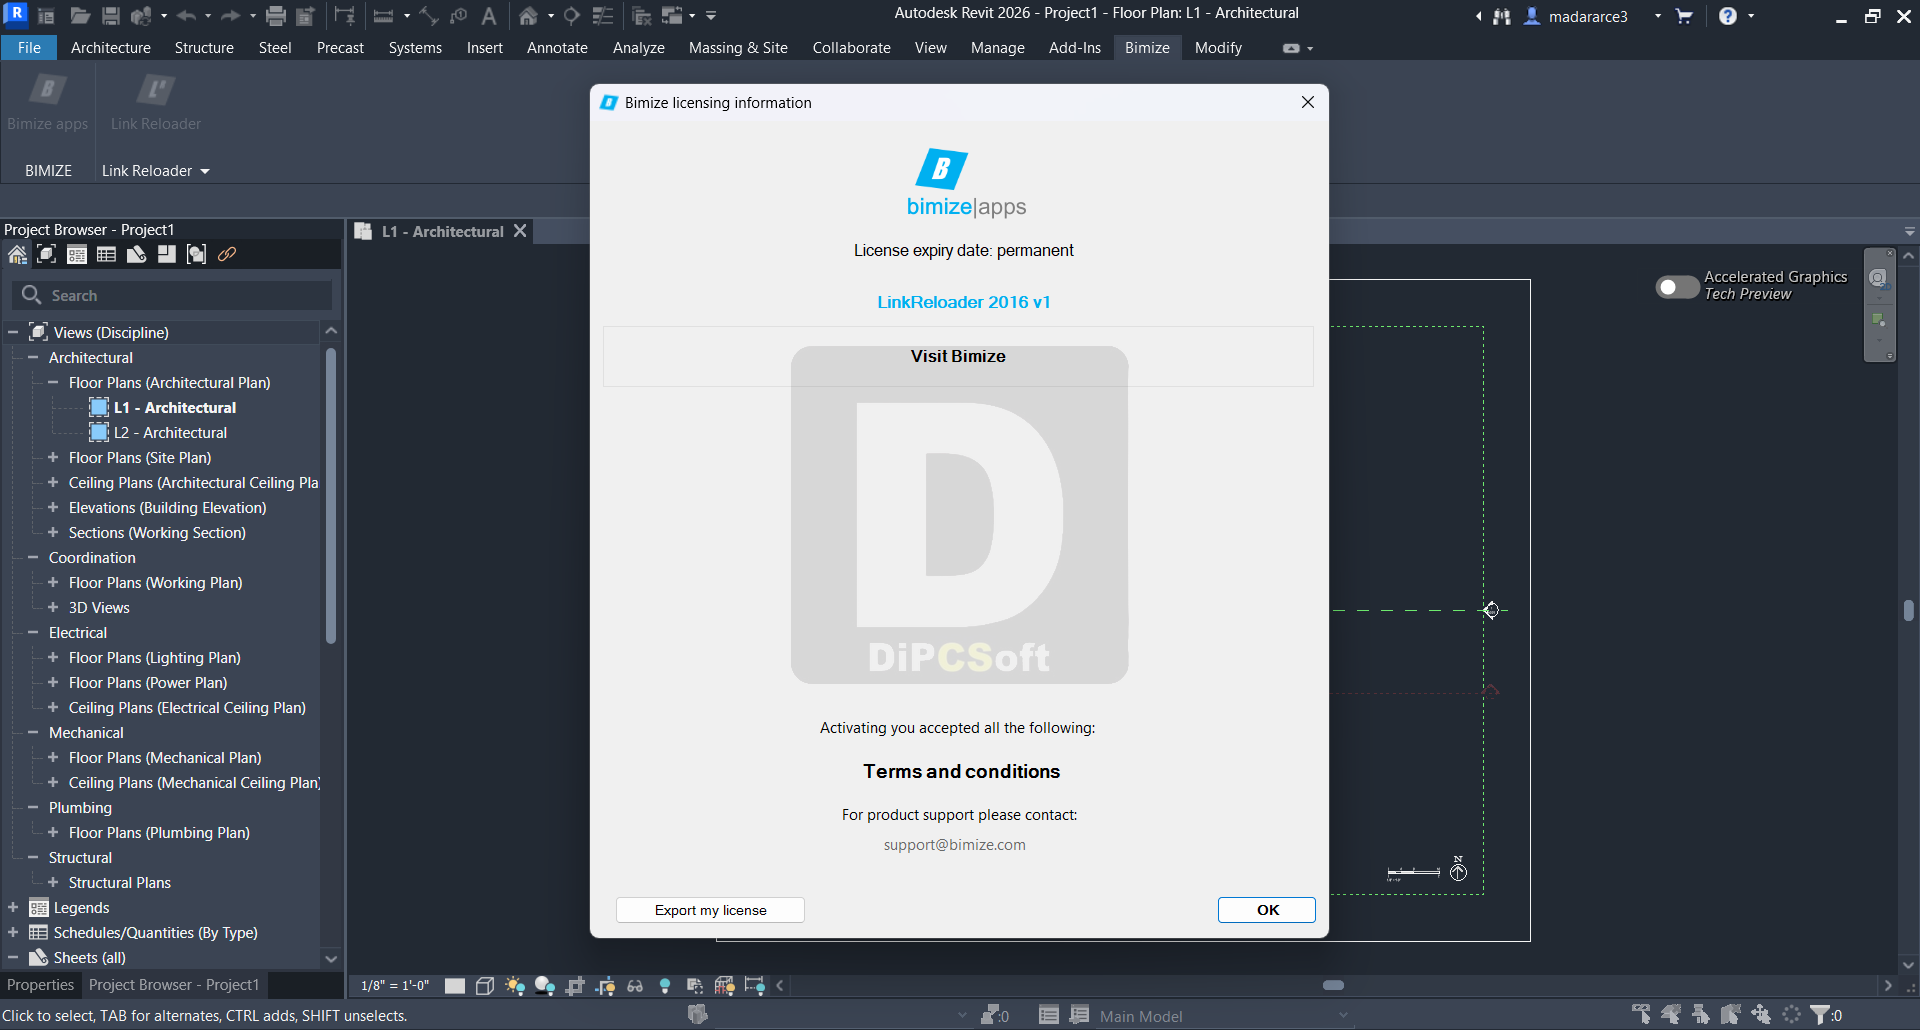Expand the 3D Views node
1920x1030 pixels.
(53, 608)
